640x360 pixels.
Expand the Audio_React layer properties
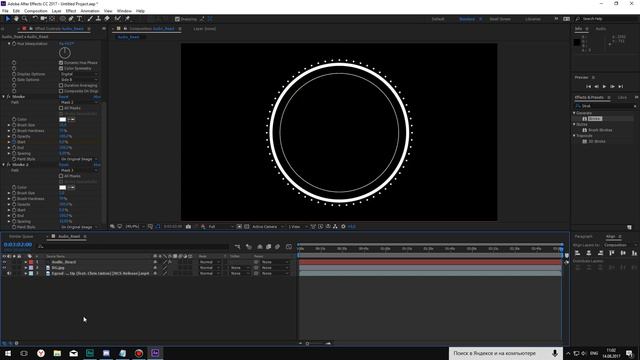click(26, 262)
